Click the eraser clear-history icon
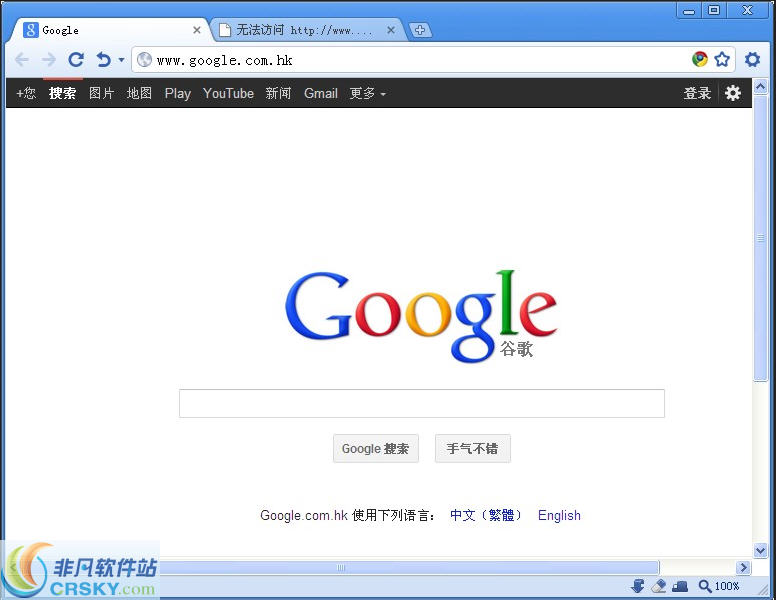Screen dimensions: 776x600 (x=659, y=587)
